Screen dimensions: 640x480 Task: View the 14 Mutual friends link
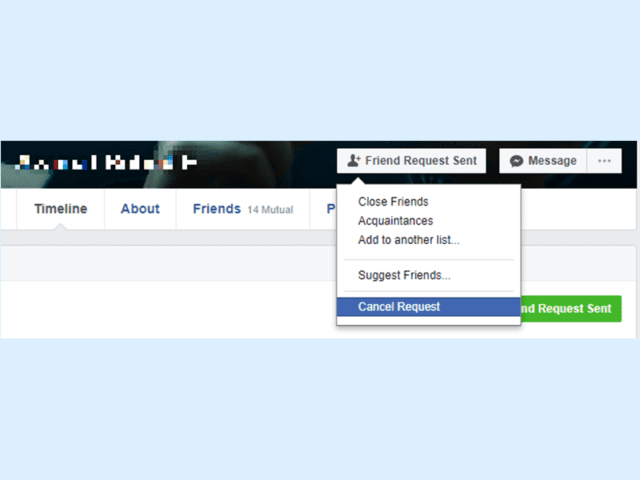click(x=270, y=210)
